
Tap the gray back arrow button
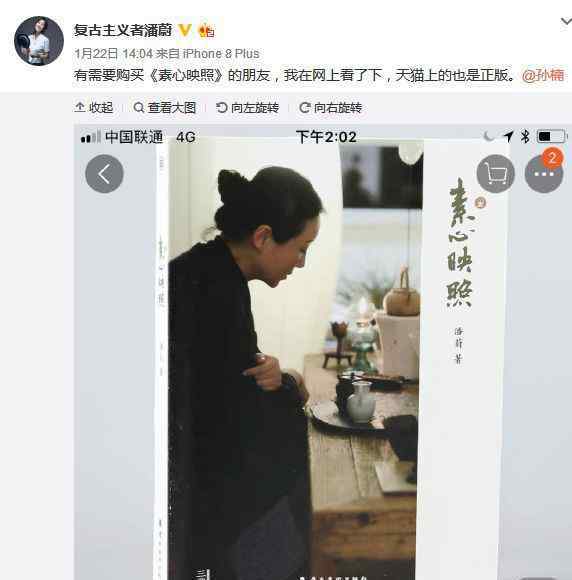tap(104, 174)
